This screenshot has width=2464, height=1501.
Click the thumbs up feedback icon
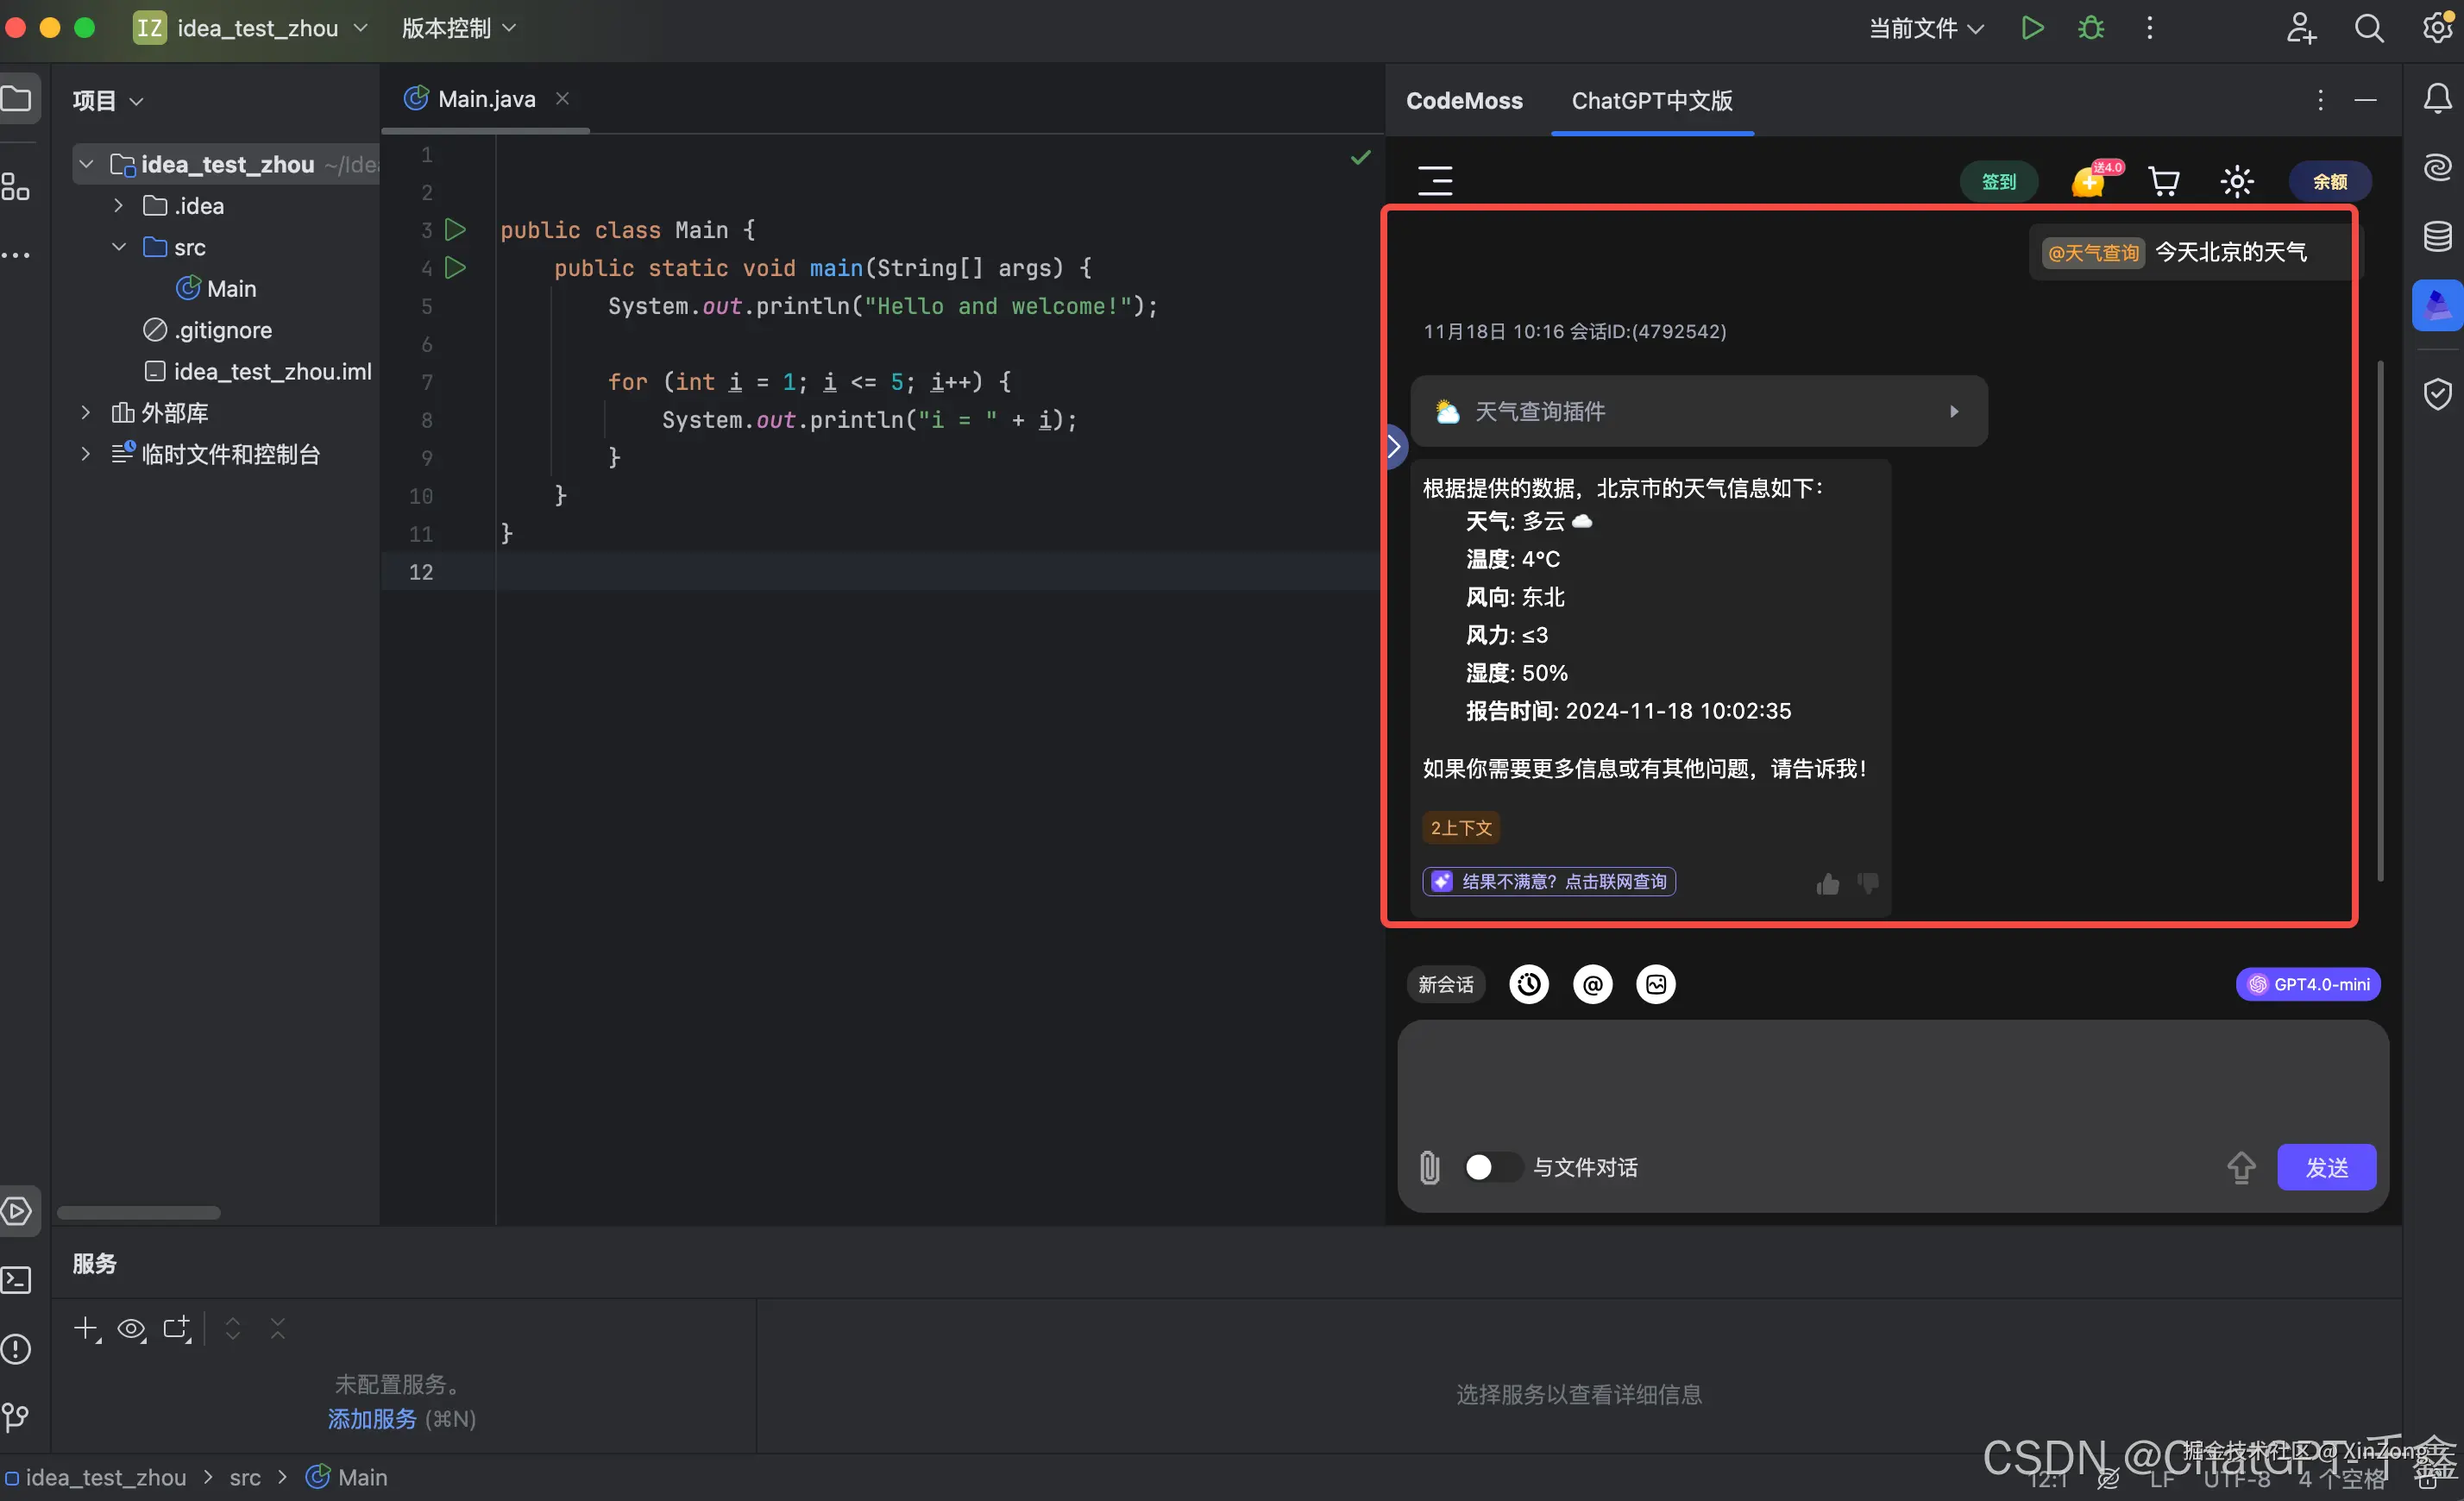click(x=1827, y=883)
